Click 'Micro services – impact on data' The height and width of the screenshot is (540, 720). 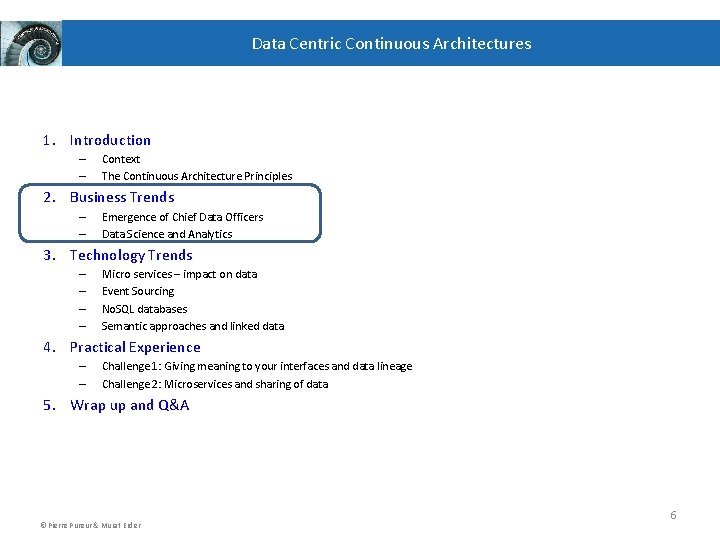click(180, 274)
